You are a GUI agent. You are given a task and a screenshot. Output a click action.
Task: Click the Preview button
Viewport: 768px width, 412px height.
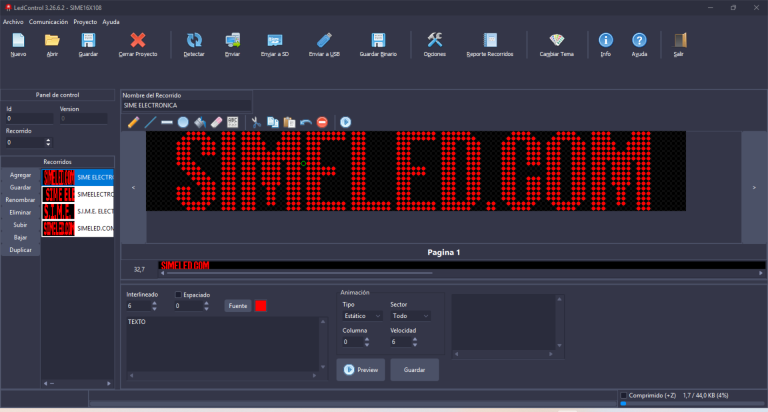coord(360,370)
